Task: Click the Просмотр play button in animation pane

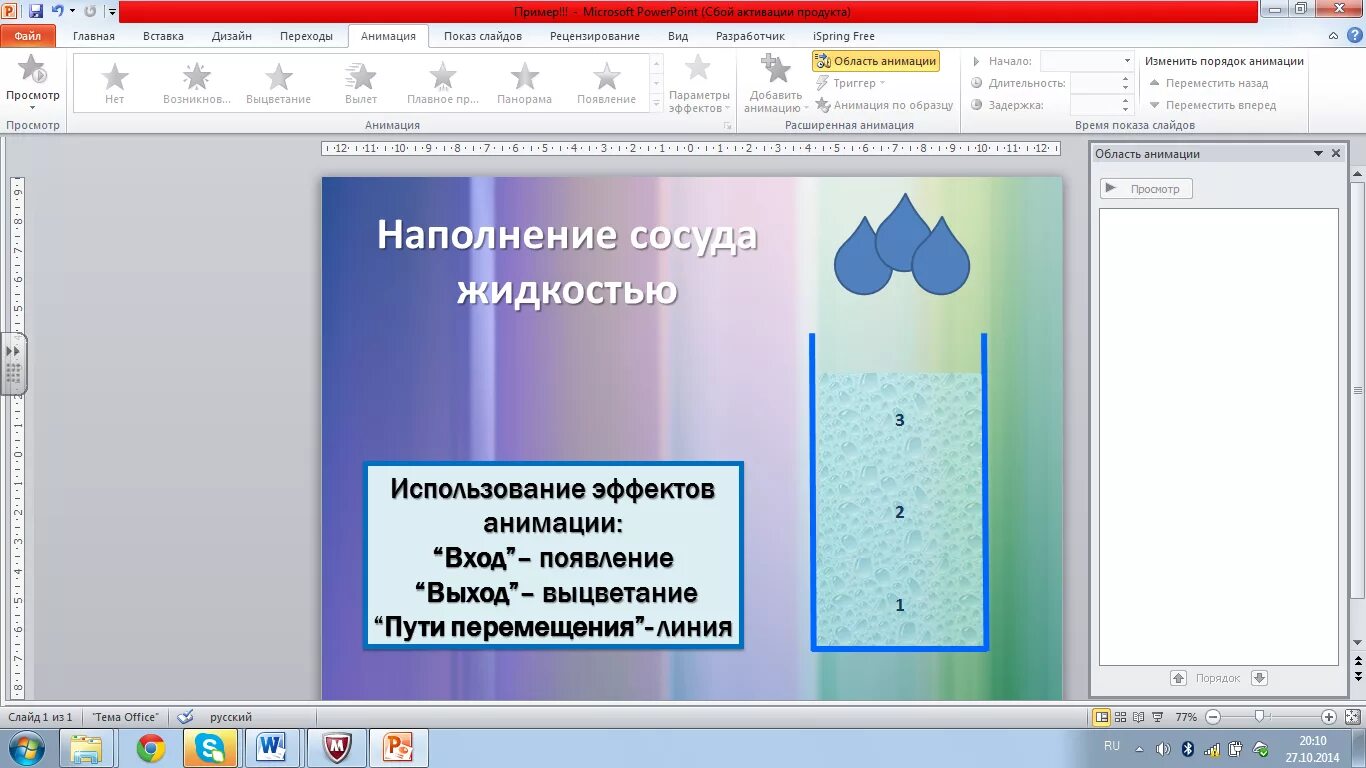Action: coord(1146,189)
